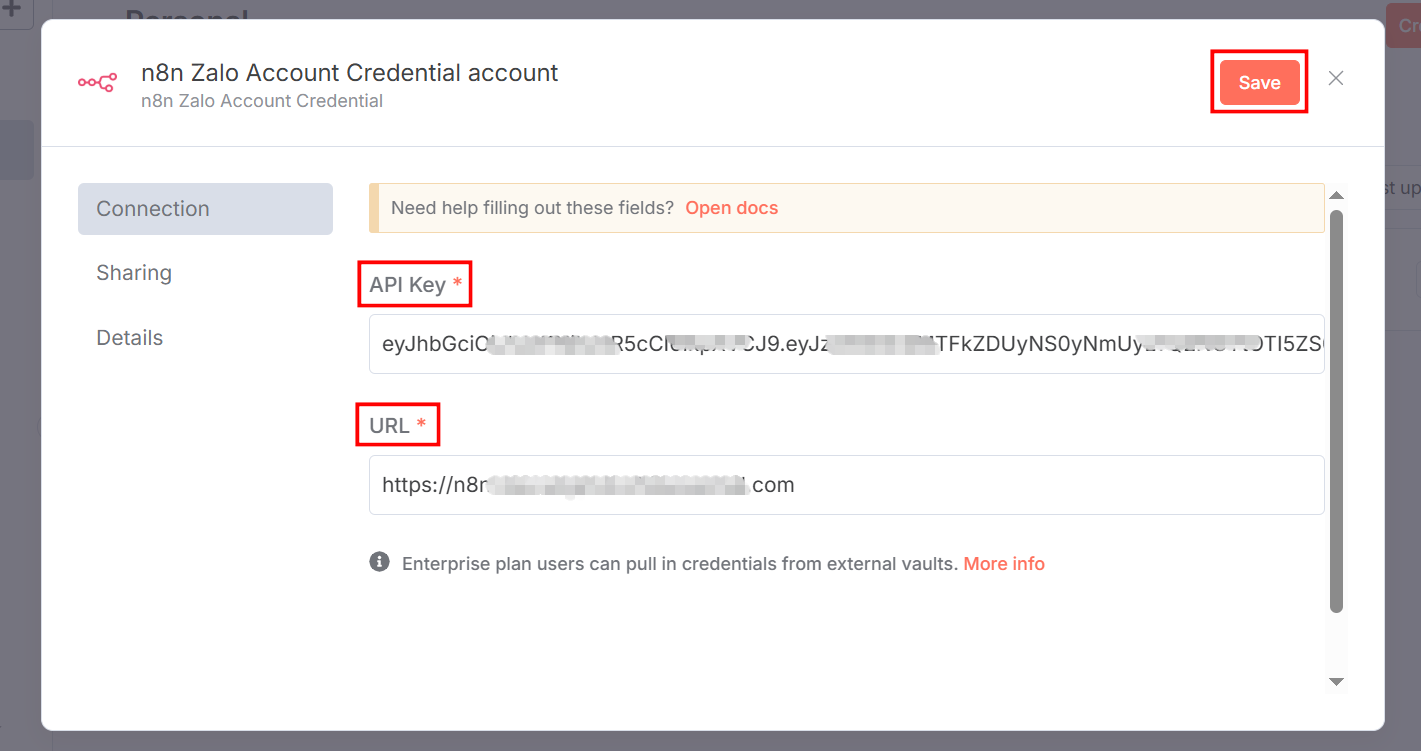The height and width of the screenshot is (751, 1421).
Task: Focus the URL input field
Action: 846,484
